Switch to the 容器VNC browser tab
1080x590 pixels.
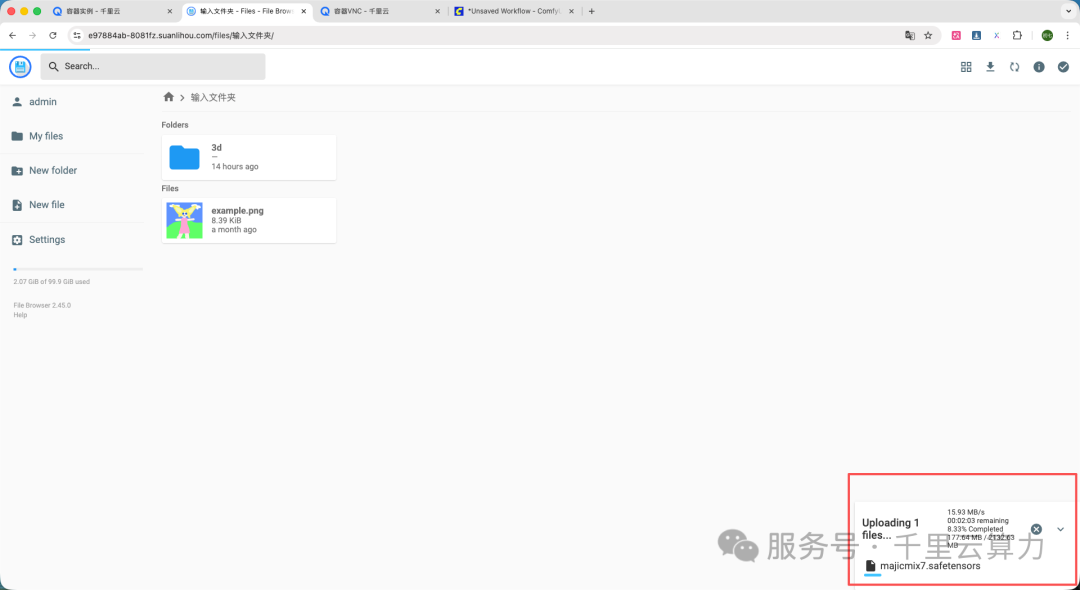pos(380,11)
